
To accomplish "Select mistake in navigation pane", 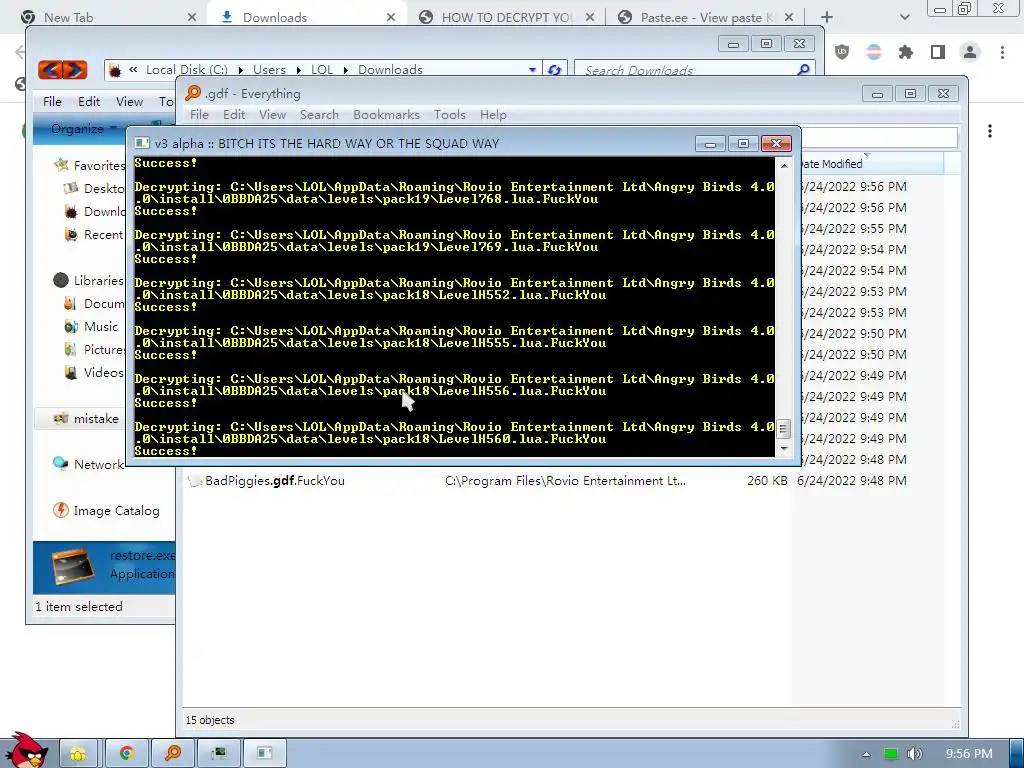I will pos(86,419).
